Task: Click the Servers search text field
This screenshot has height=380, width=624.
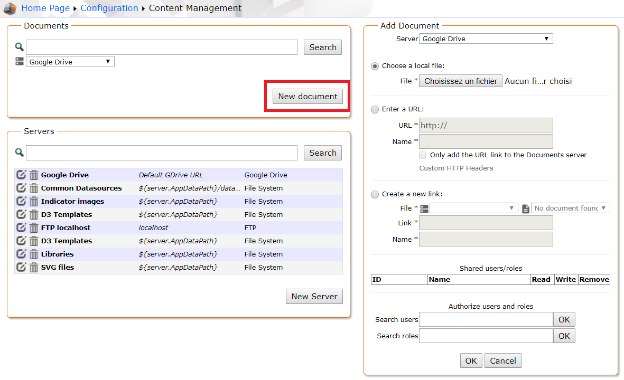Action: tap(162, 153)
